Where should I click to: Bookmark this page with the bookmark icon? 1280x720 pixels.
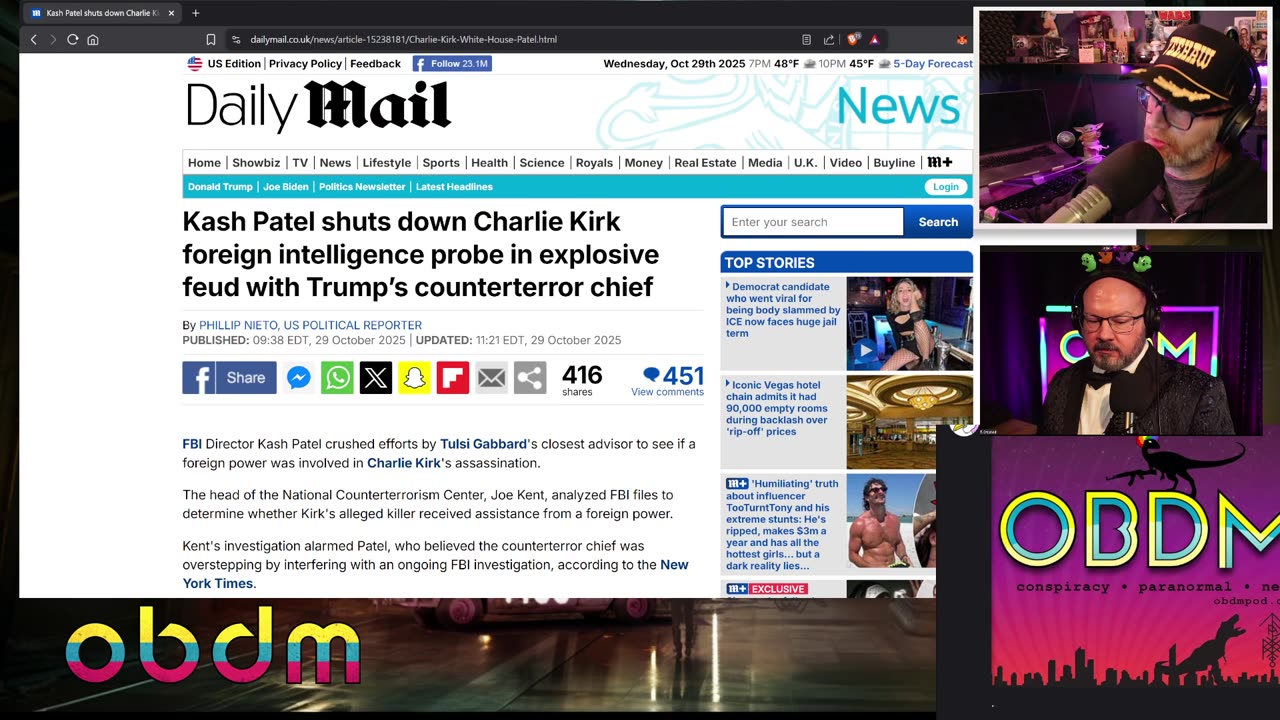tap(211, 40)
